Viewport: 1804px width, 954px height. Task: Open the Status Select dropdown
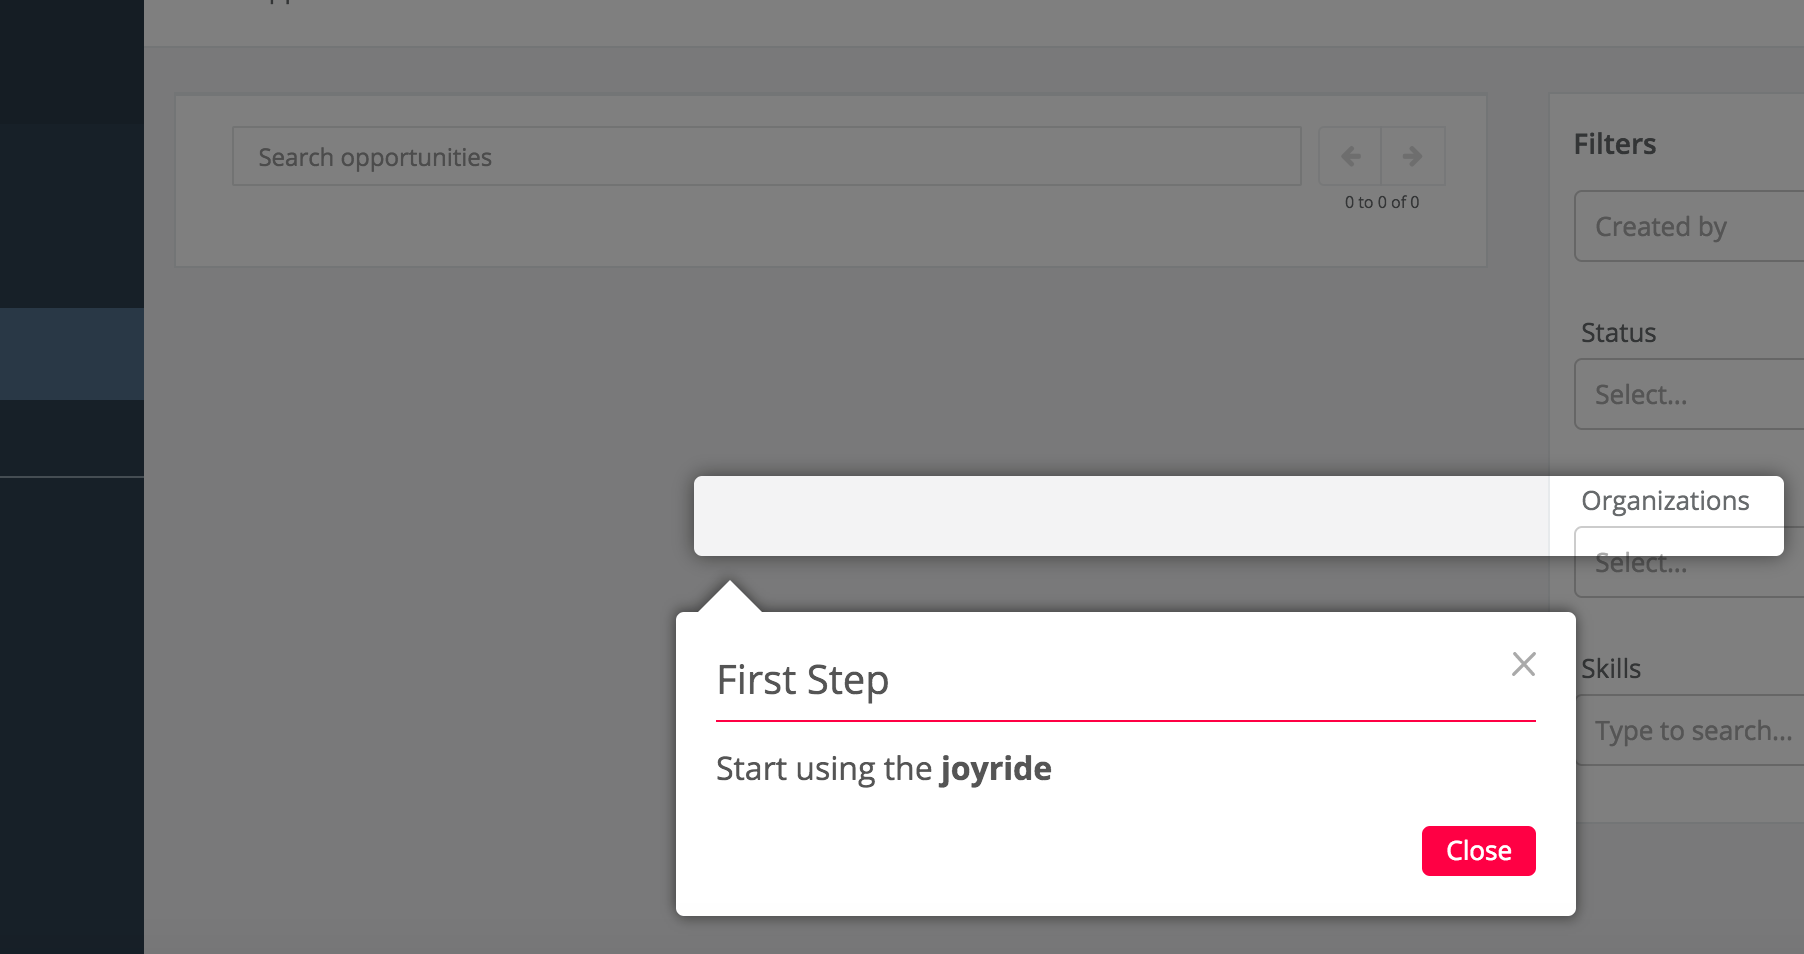[1690, 394]
